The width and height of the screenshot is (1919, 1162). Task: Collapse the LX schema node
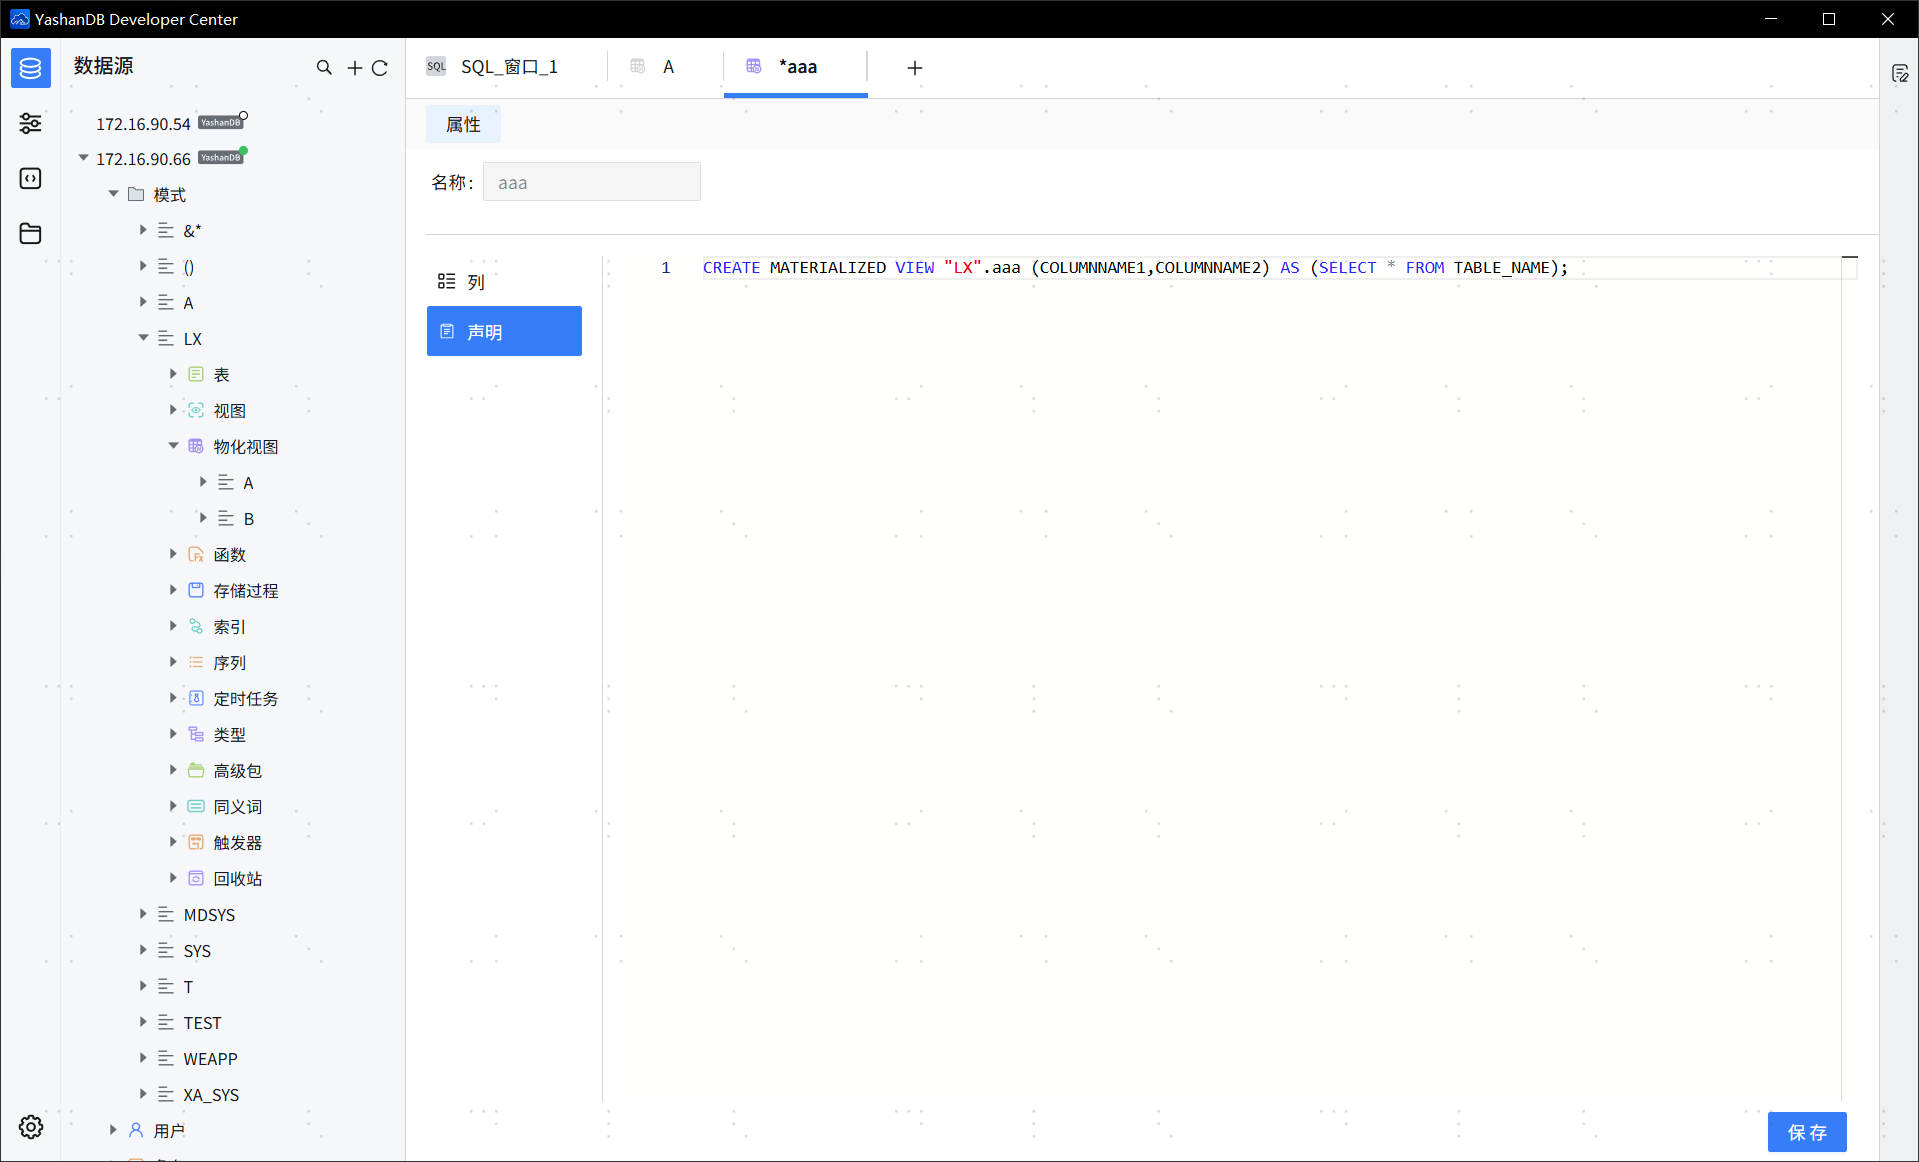143,338
